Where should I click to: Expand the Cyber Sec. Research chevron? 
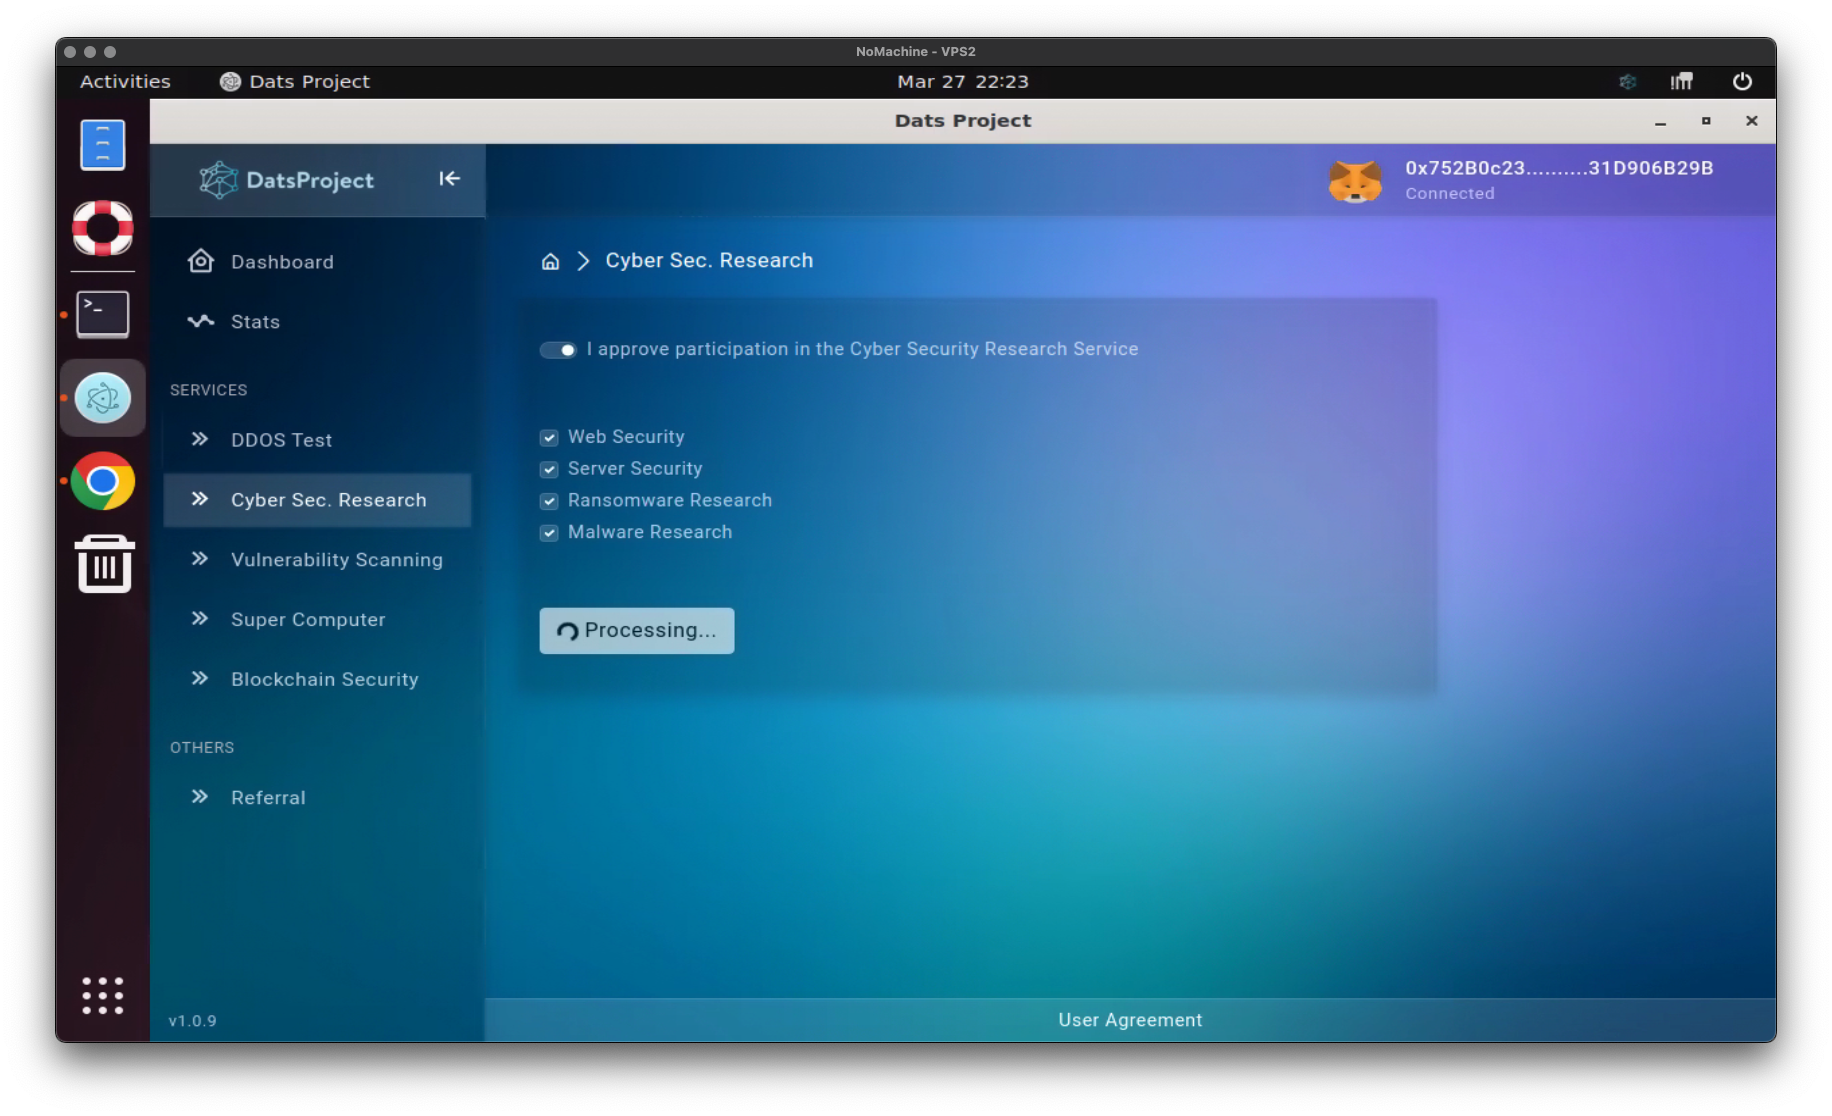(x=200, y=499)
